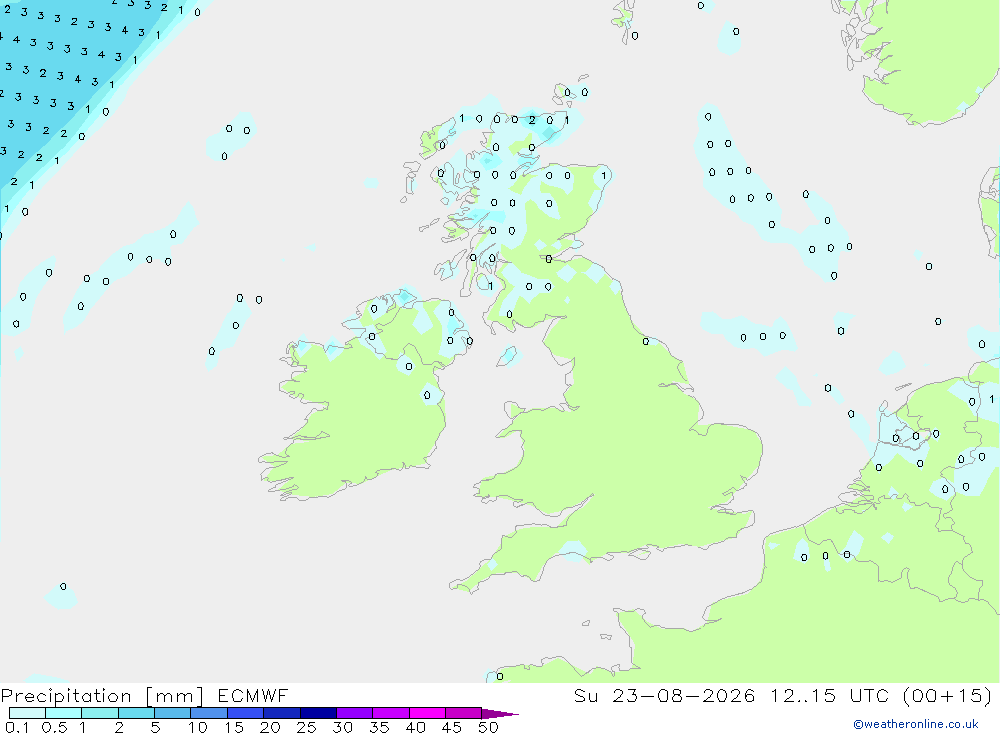Click the 50 legend scale number
This screenshot has height=733, width=1000.
(x=488, y=727)
